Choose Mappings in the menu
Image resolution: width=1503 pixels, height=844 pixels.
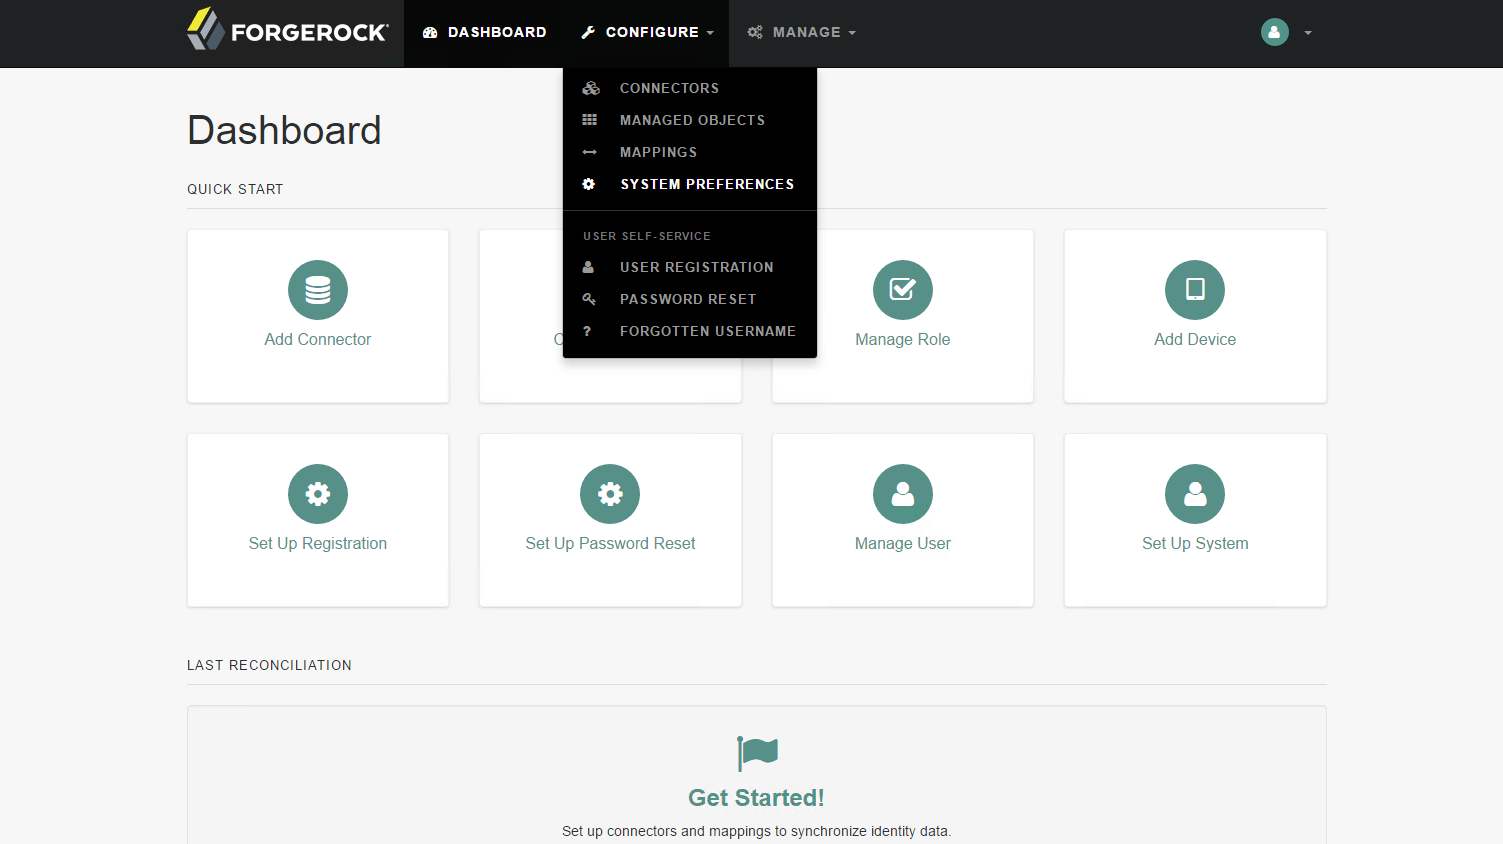tap(690, 152)
